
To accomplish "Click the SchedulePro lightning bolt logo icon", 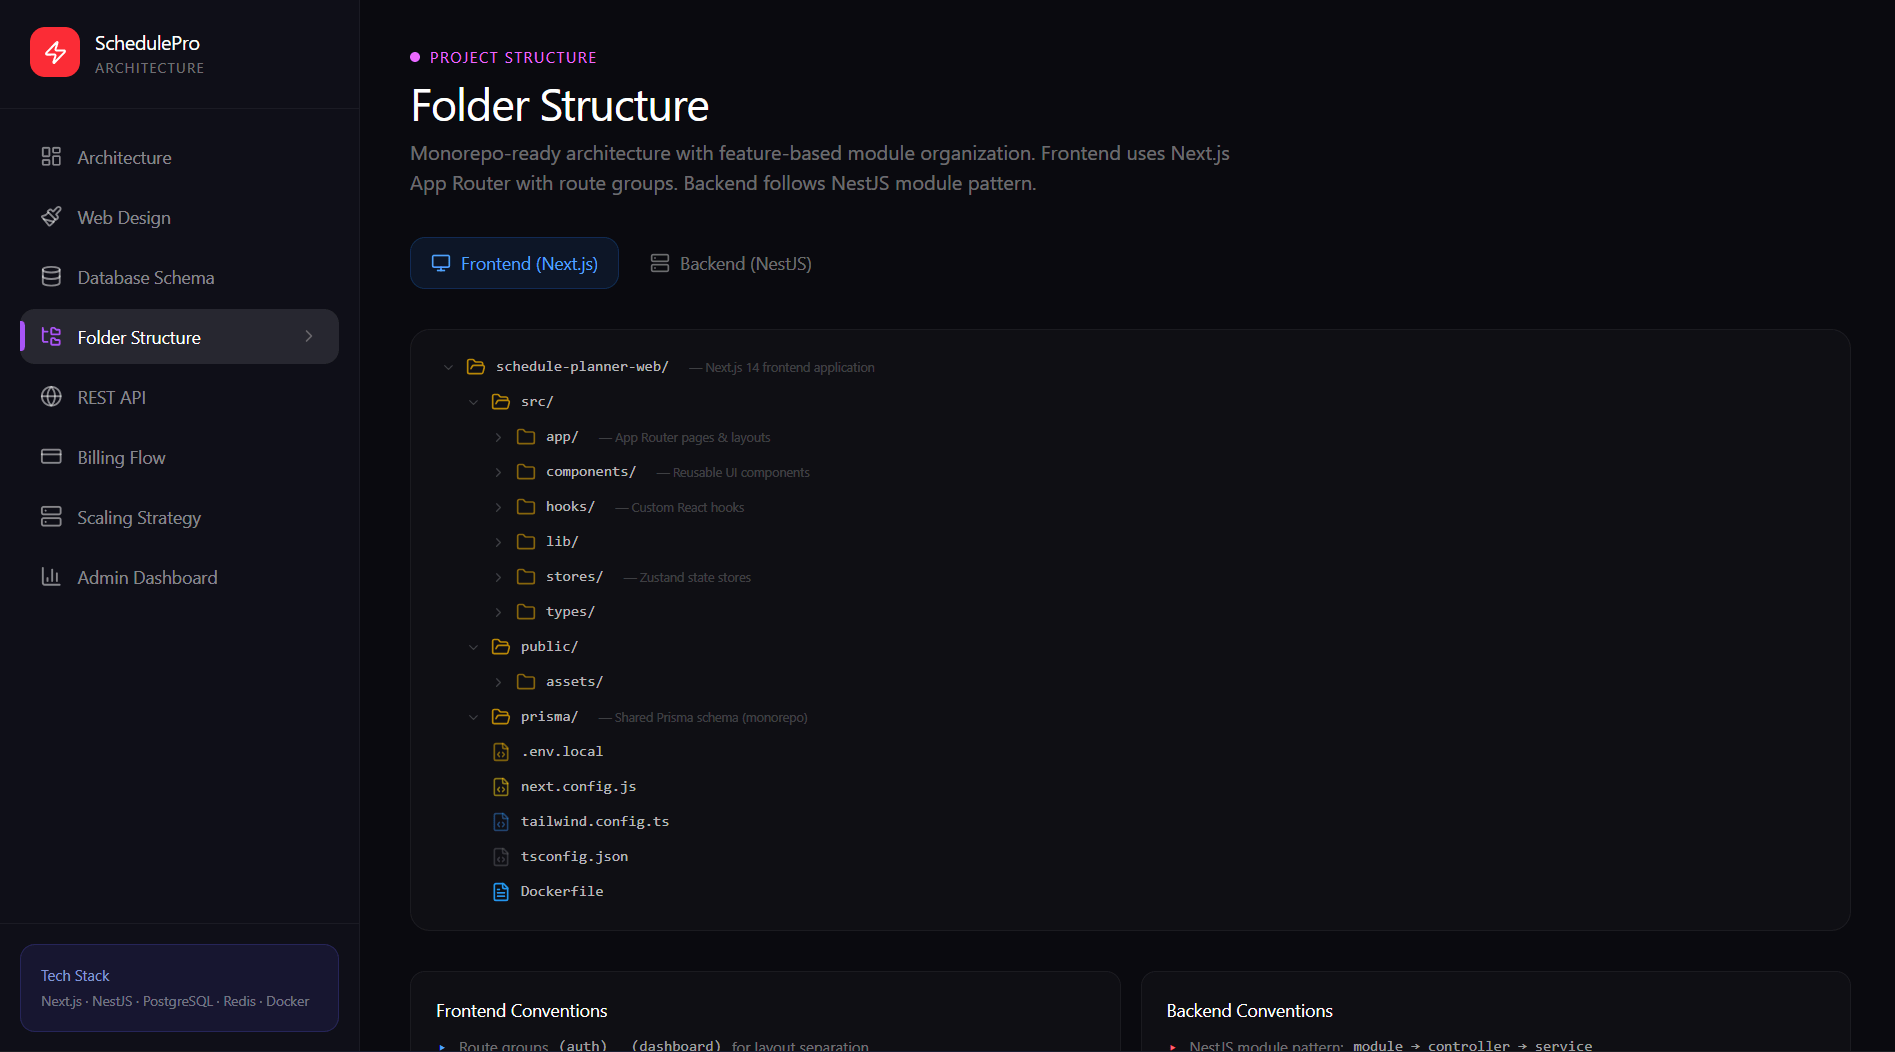I will click(55, 51).
